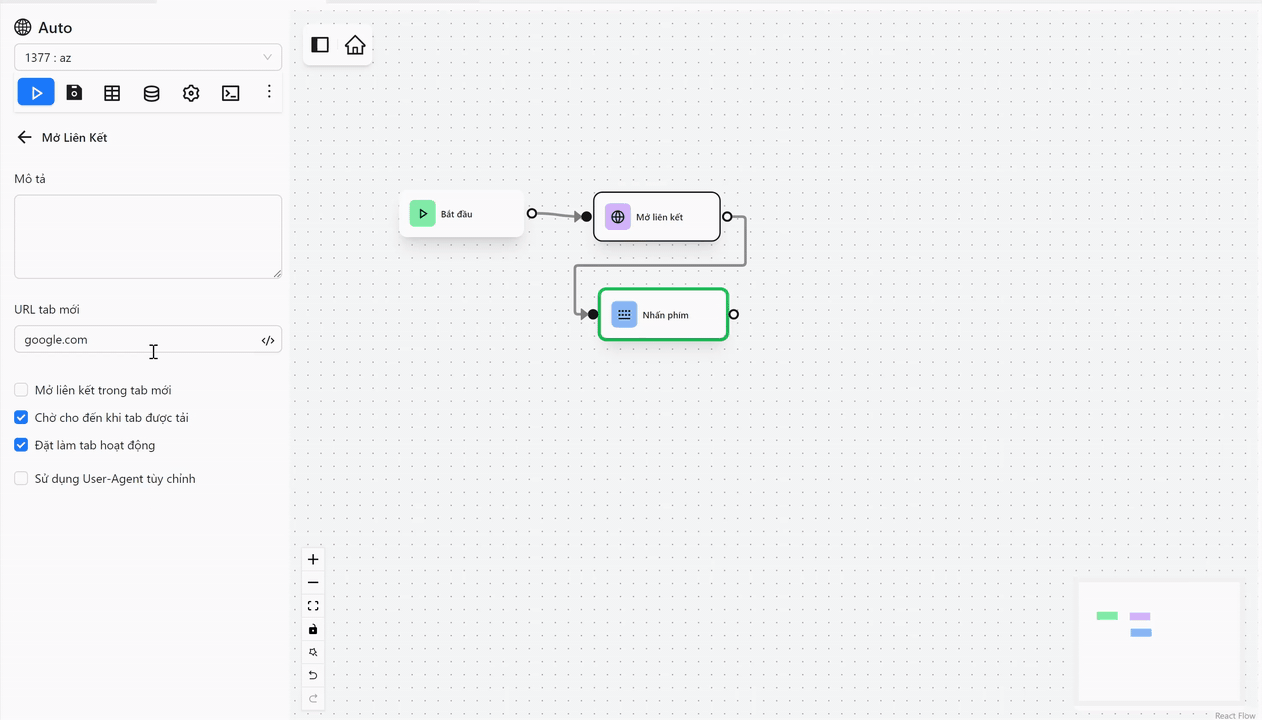This screenshot has width=1262, height=720.
Task: Zoom in on the canvas
Action: 312,559
